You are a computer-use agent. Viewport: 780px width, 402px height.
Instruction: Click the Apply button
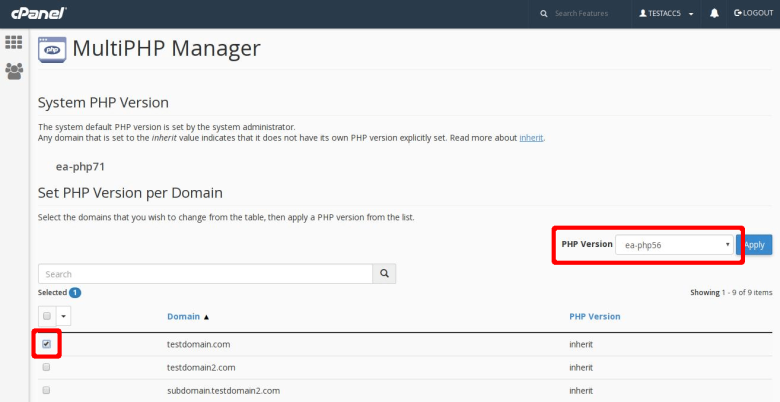click(x=754, y=245)
